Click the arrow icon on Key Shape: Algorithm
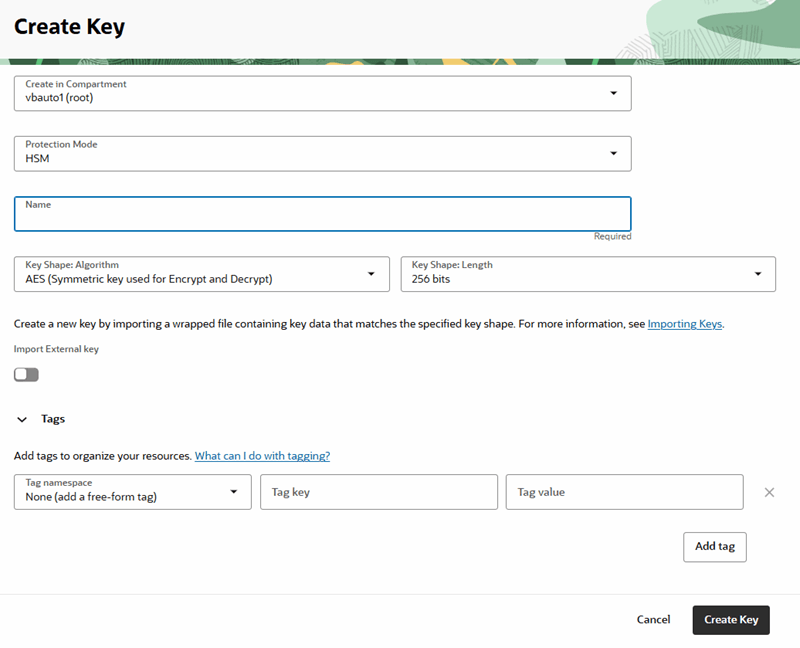Image resolution: width=800 pixels, height=648 pixels. [x=373, y=273]
